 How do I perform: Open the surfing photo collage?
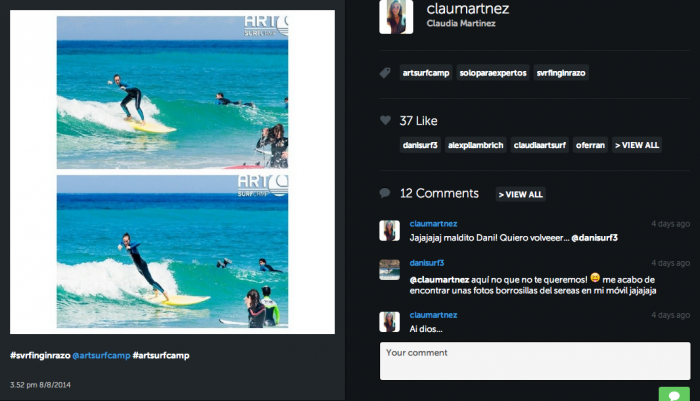pos(172,171)
